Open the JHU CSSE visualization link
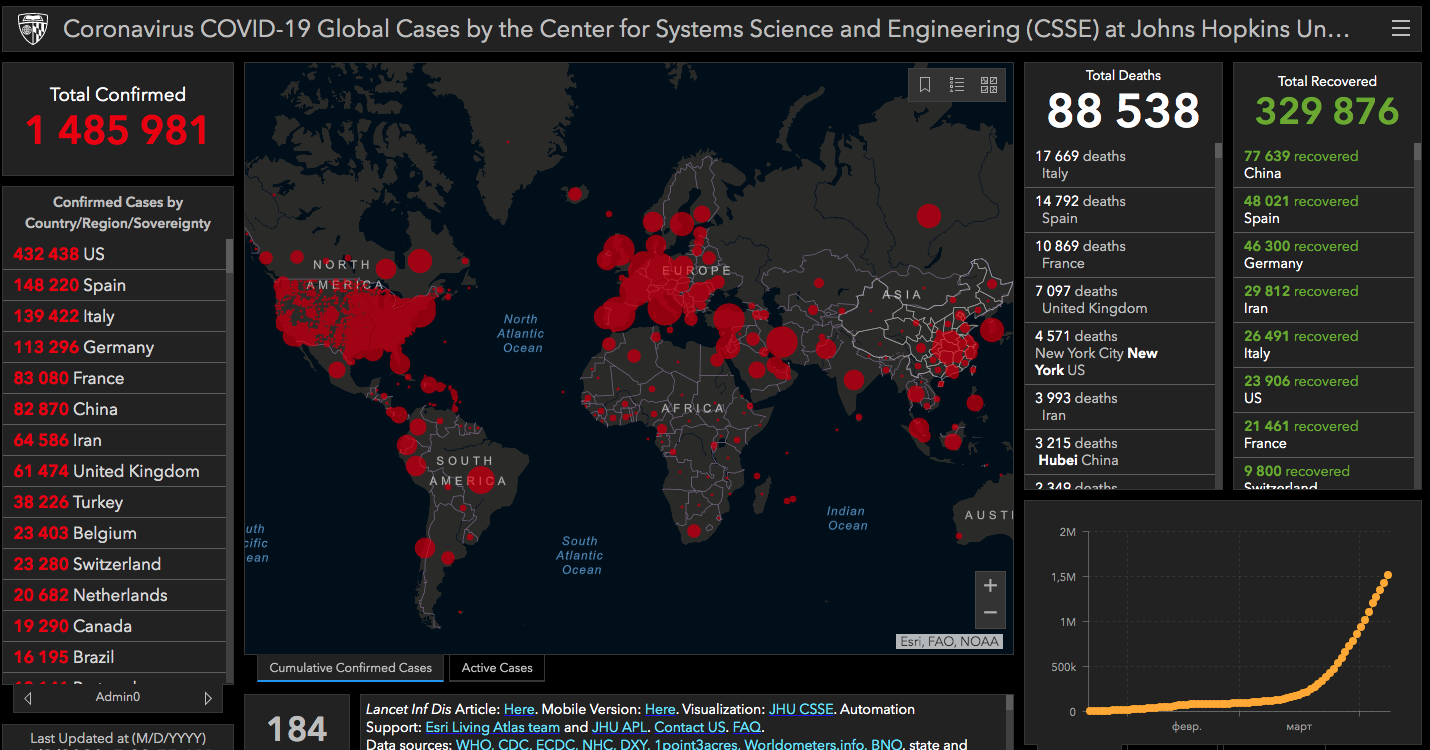This screenshot has height=750, width=1430. [x=801, y=709]
